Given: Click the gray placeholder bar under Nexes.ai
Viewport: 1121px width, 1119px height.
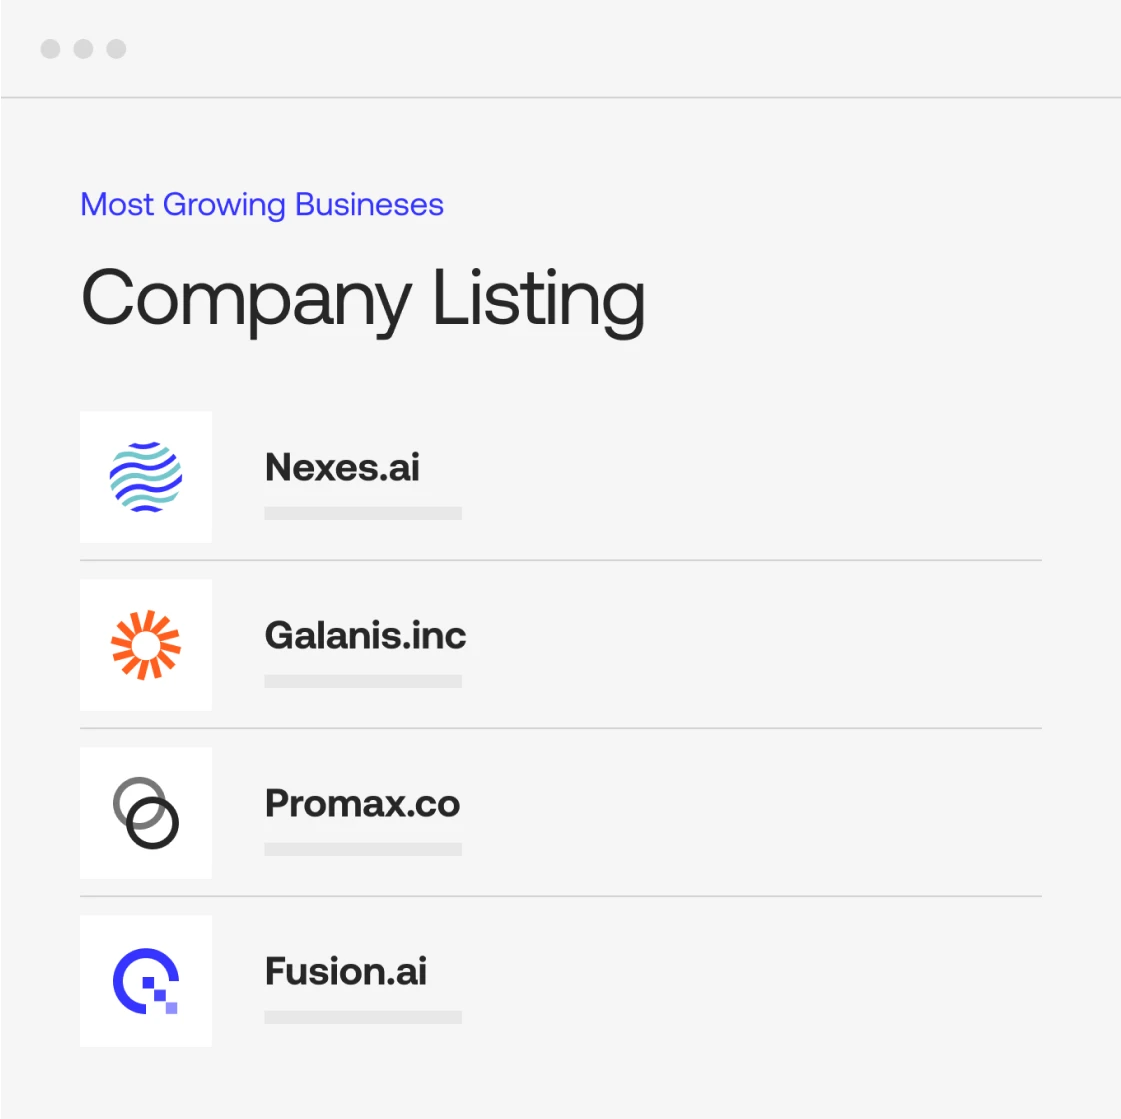Looking at the screenshot, I should pos(363,513).
